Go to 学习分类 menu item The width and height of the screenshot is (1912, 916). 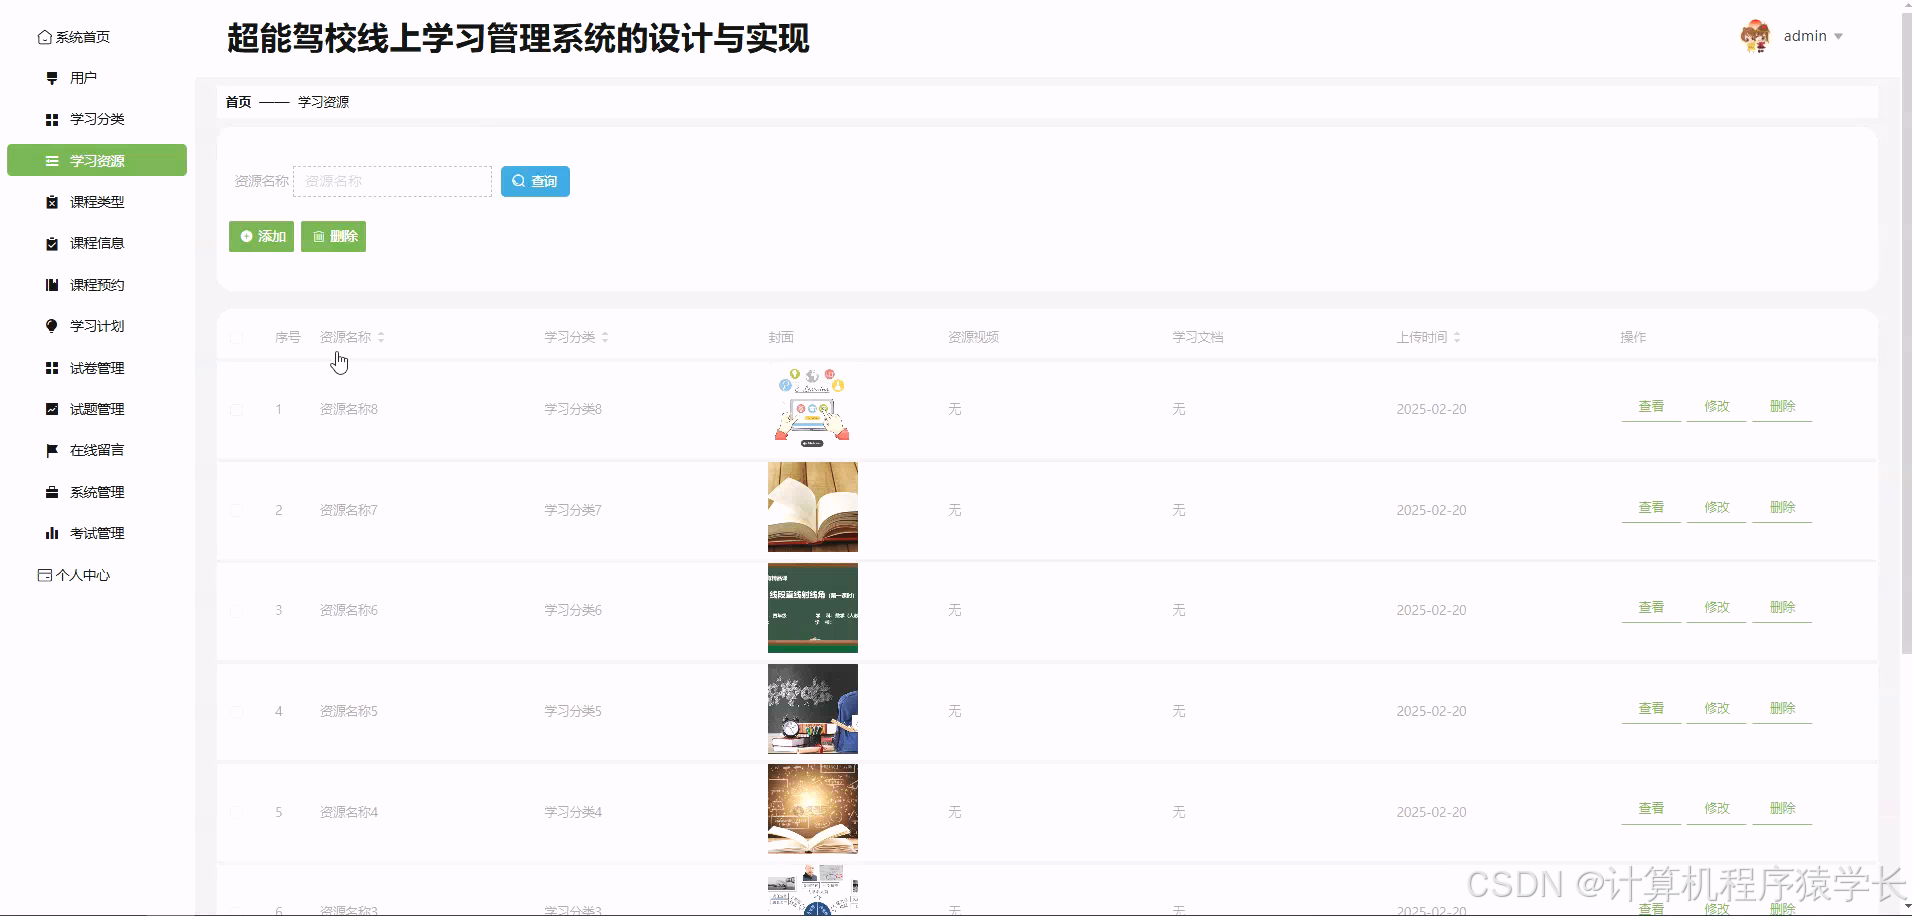pos(97,119)
